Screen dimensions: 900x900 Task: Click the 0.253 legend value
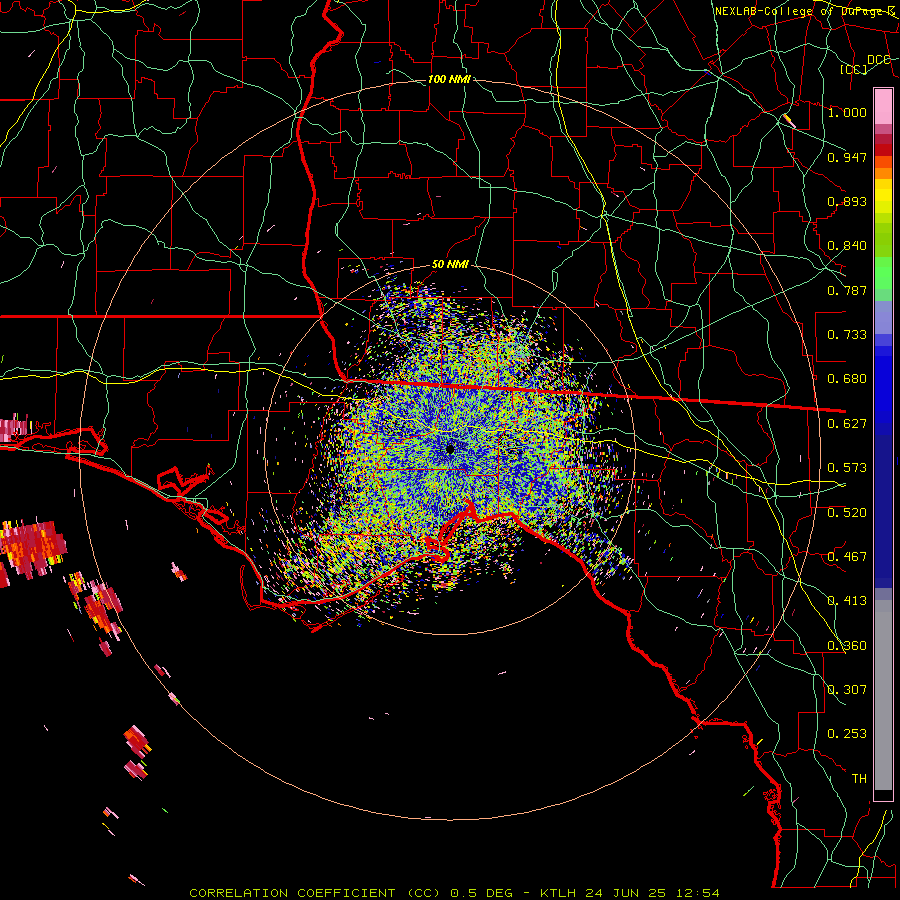pyautogui.click(x=847, y=734)
